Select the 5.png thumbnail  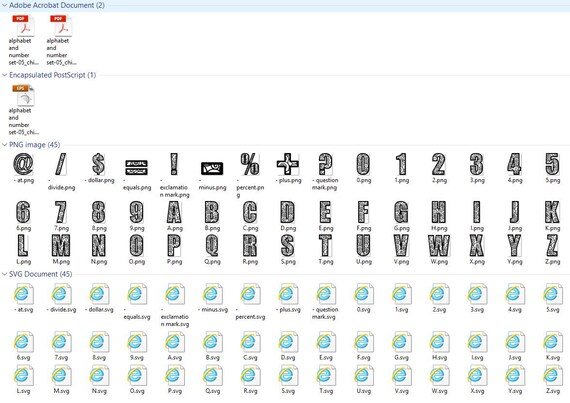552,164
